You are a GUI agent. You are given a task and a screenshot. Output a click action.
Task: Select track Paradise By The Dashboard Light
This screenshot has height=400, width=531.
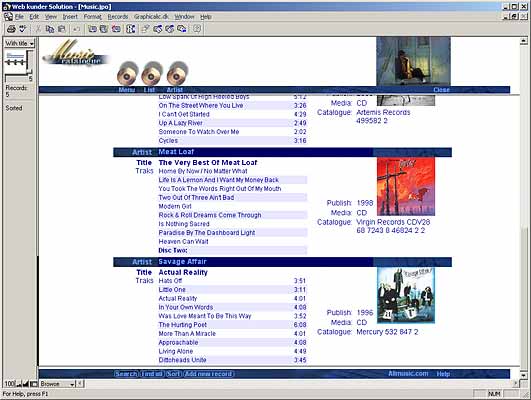pos(207,233)
